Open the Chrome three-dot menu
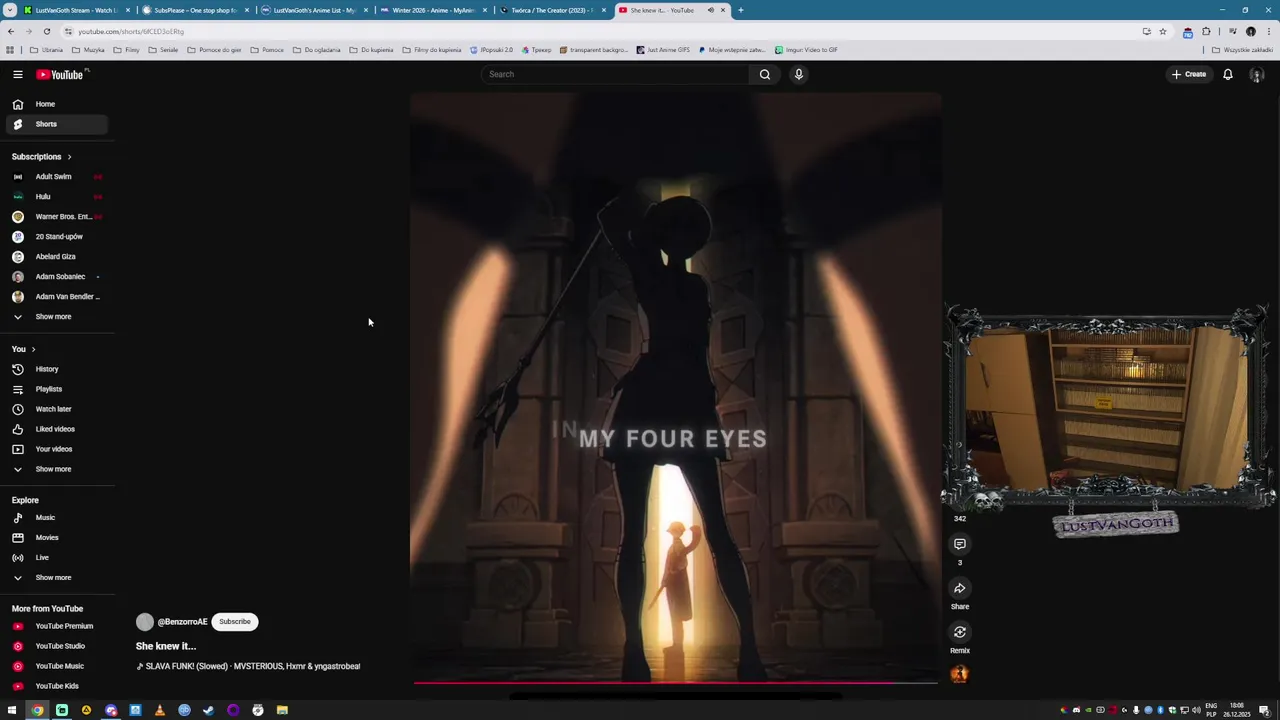The width and height of the screenshot is (1280, 720). point(1267,32)
